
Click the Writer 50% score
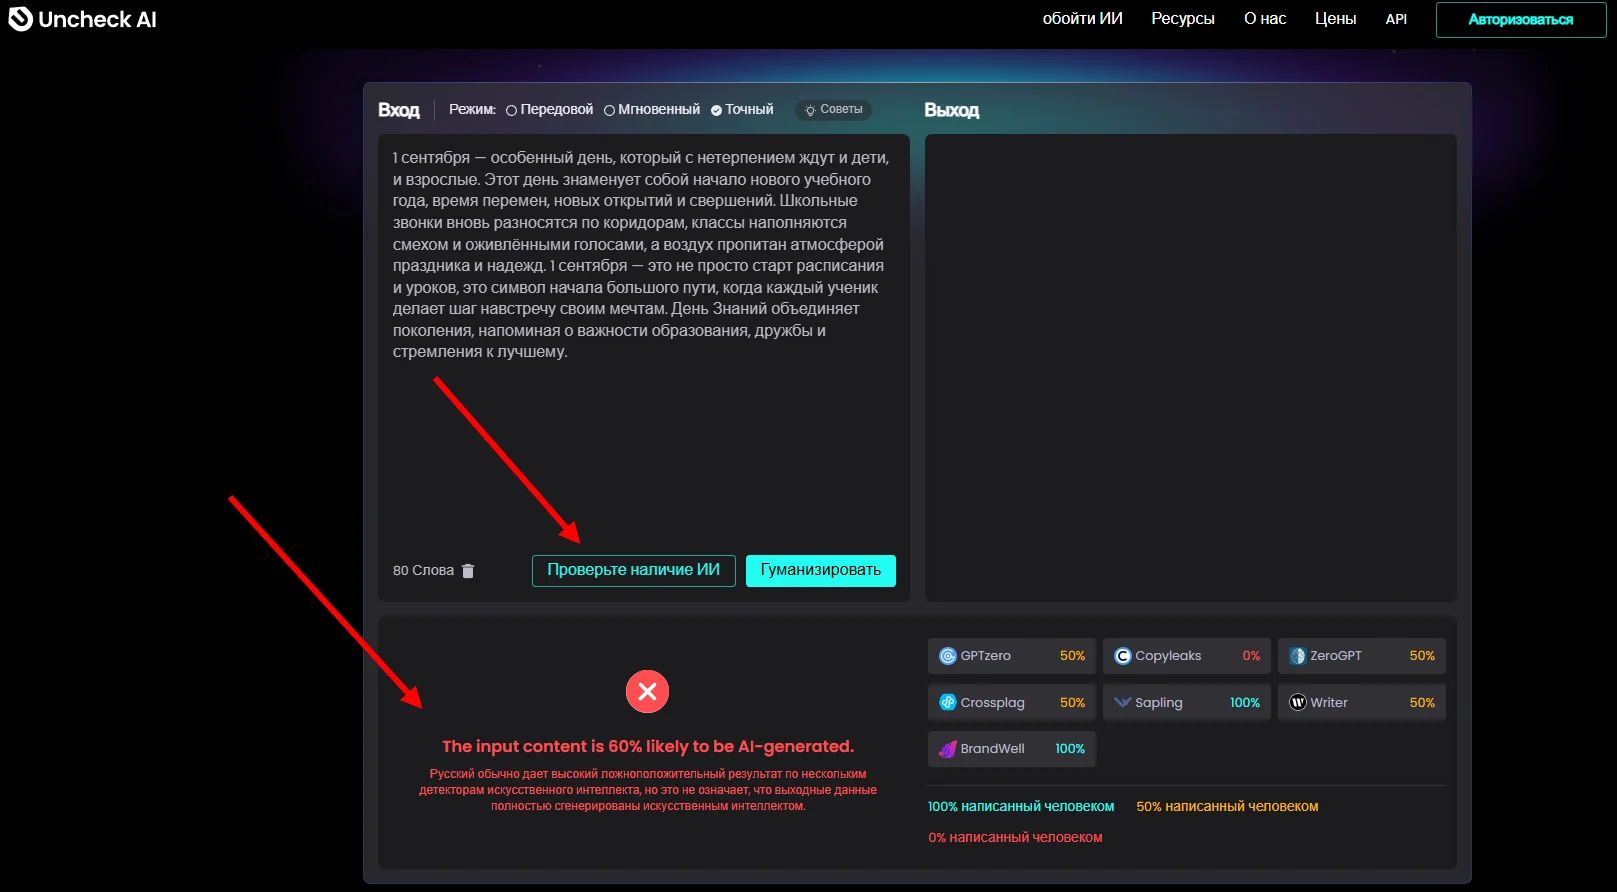pos(1422,703)
